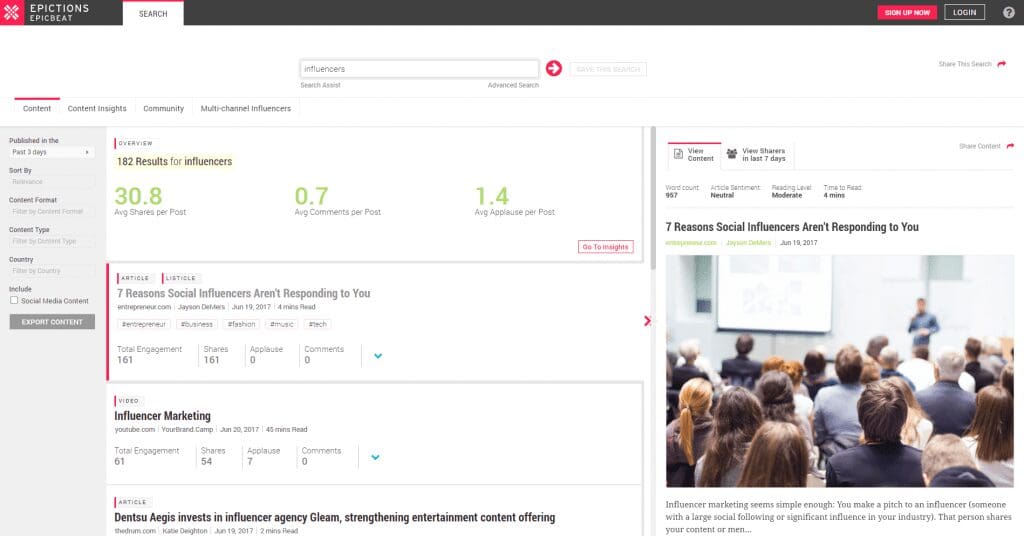Open the Dentsu Aegis invests article title
This screenshot has width=1024, height=536.
pyautogui.click(x=334, y=517)
